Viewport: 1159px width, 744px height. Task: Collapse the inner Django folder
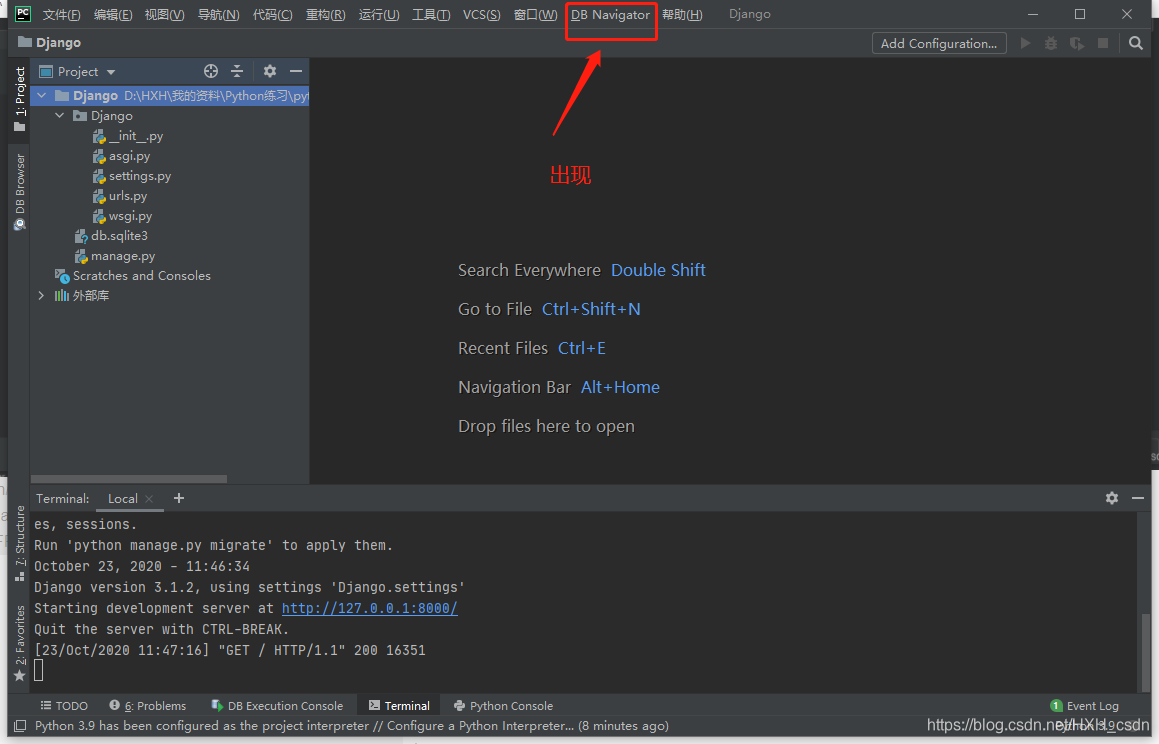click(60, 115)
